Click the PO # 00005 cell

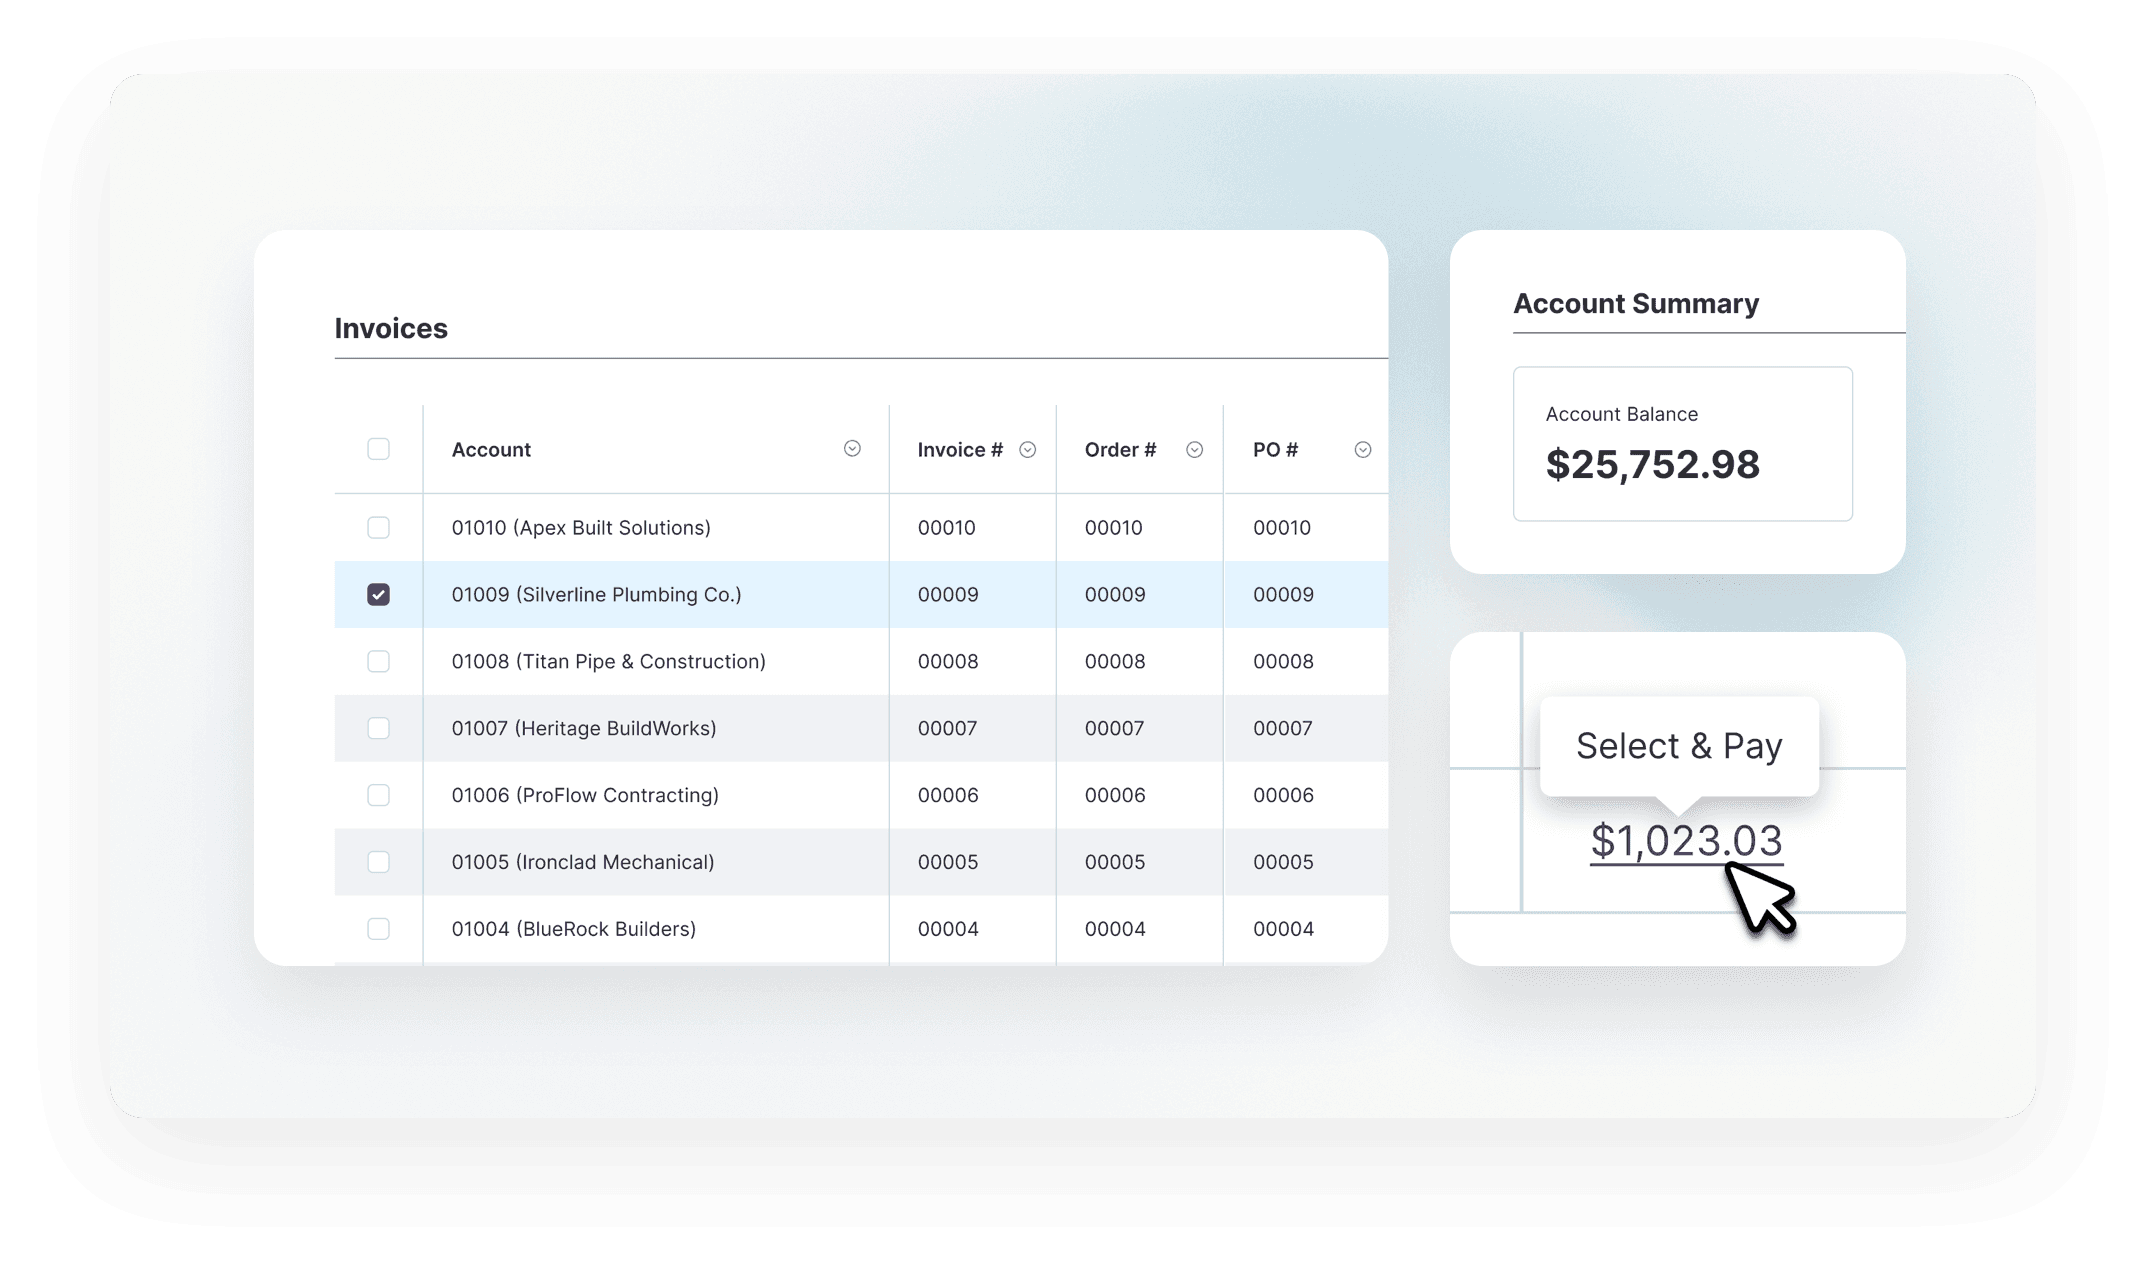1283,862
